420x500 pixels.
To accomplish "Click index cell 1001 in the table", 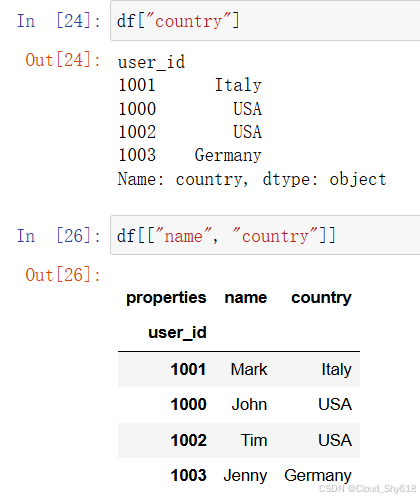I will [x=188, y=369].
